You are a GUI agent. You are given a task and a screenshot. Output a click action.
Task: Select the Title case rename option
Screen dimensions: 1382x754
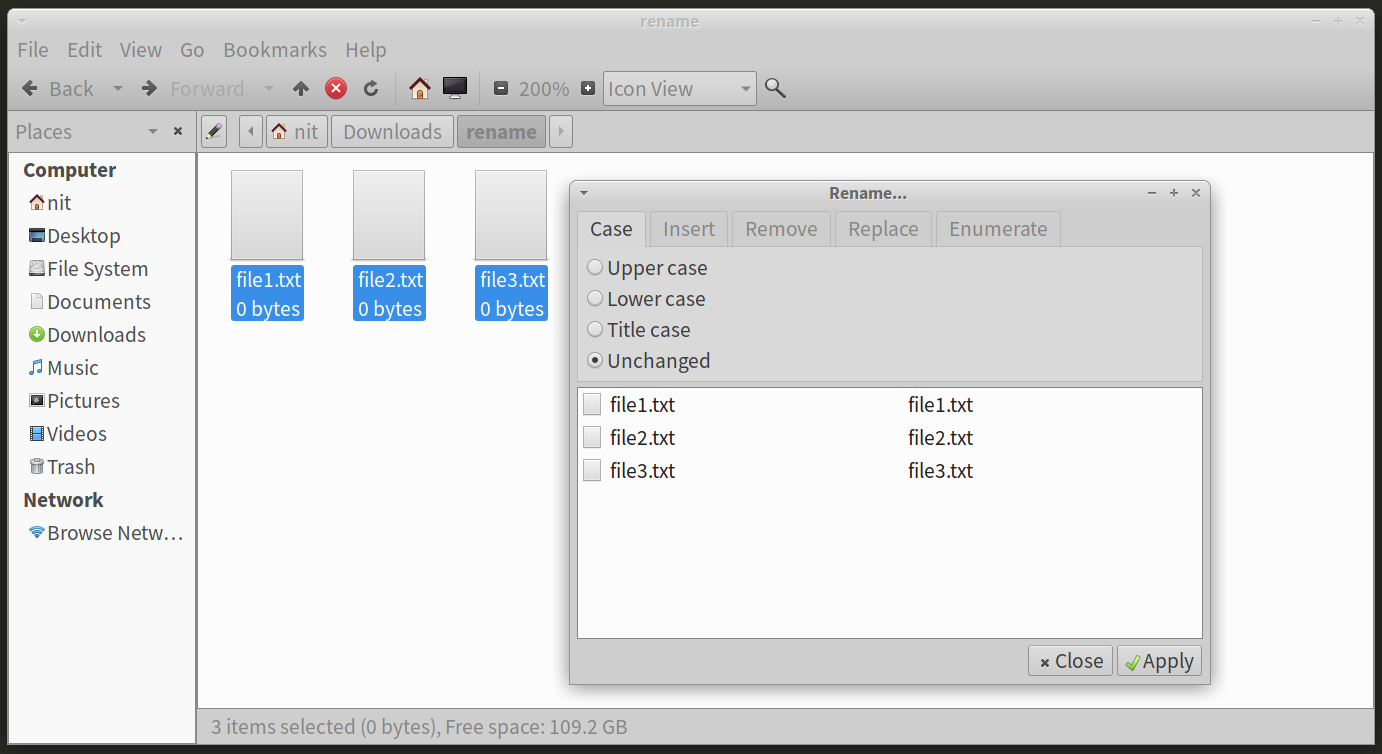[595, 329]
